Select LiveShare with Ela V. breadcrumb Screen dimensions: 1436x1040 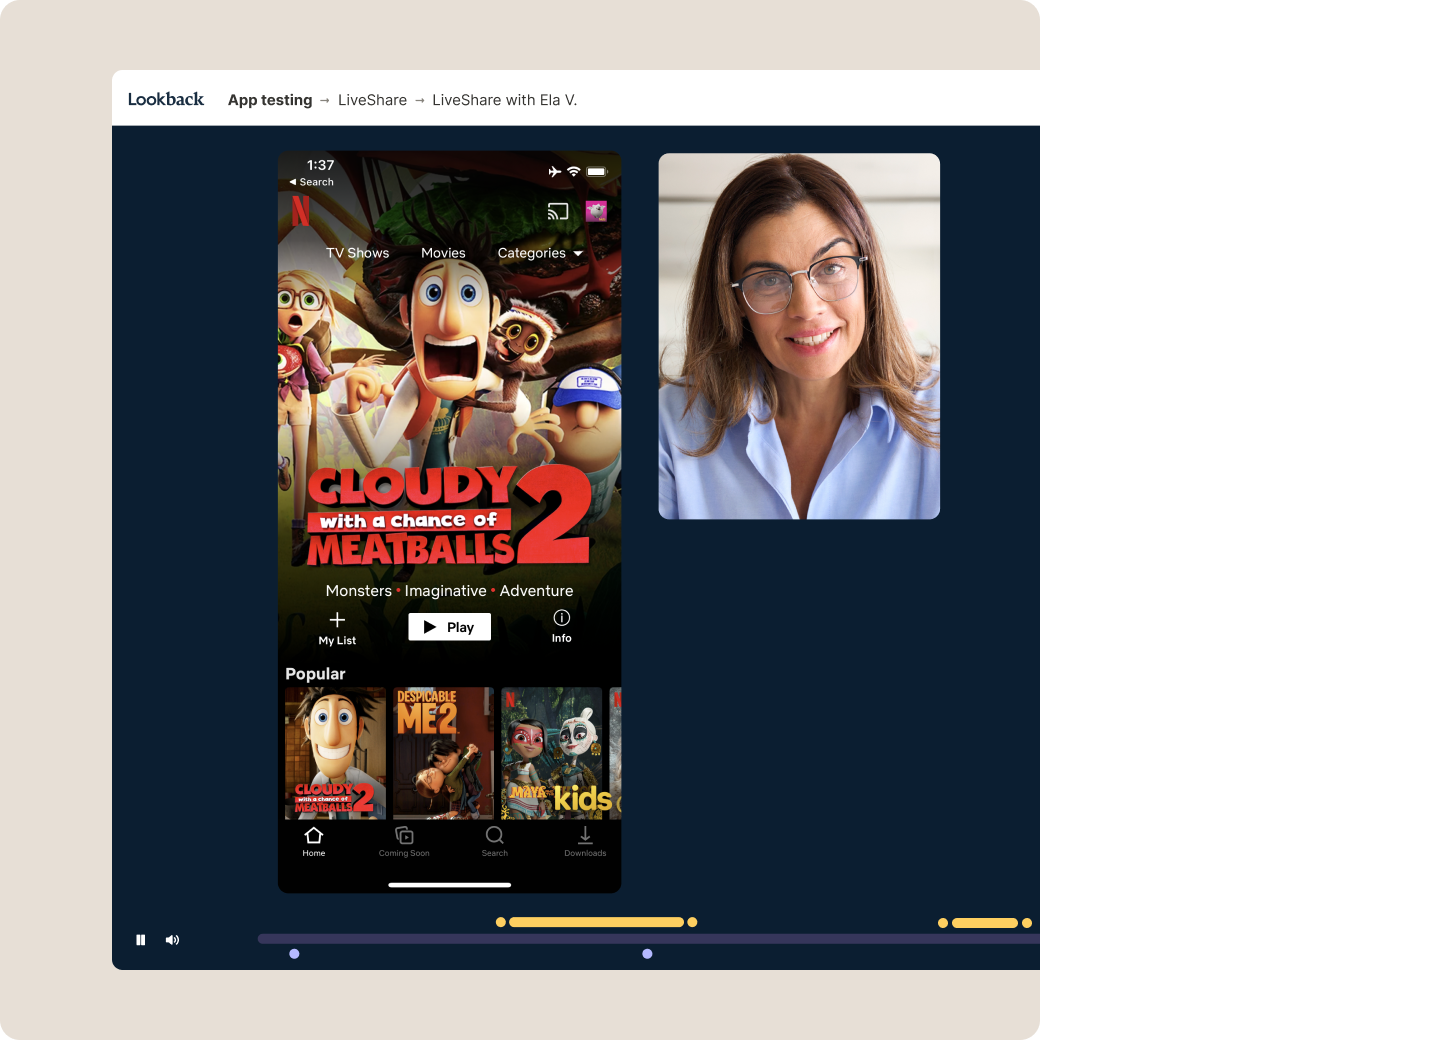click(x=505, y=100)
